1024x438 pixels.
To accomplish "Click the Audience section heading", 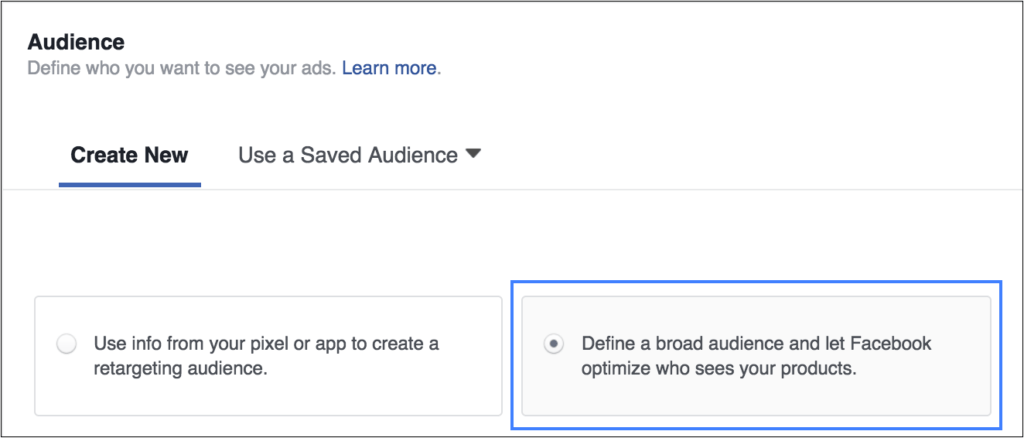I will coord(76,42).
